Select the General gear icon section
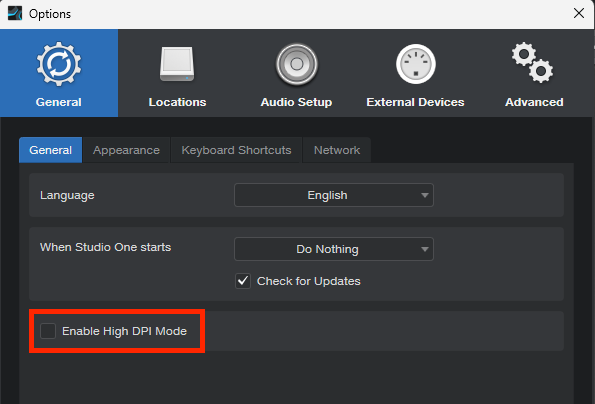Image resolution: width=595 pixels, height=404 pixels. tap(59, 73)
